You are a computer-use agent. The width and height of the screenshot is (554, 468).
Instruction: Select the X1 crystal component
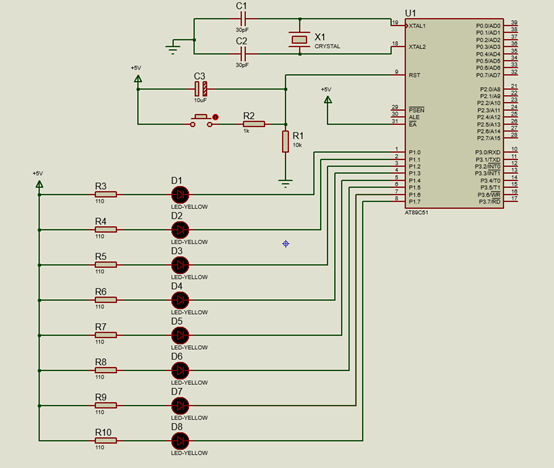point(299,40)
